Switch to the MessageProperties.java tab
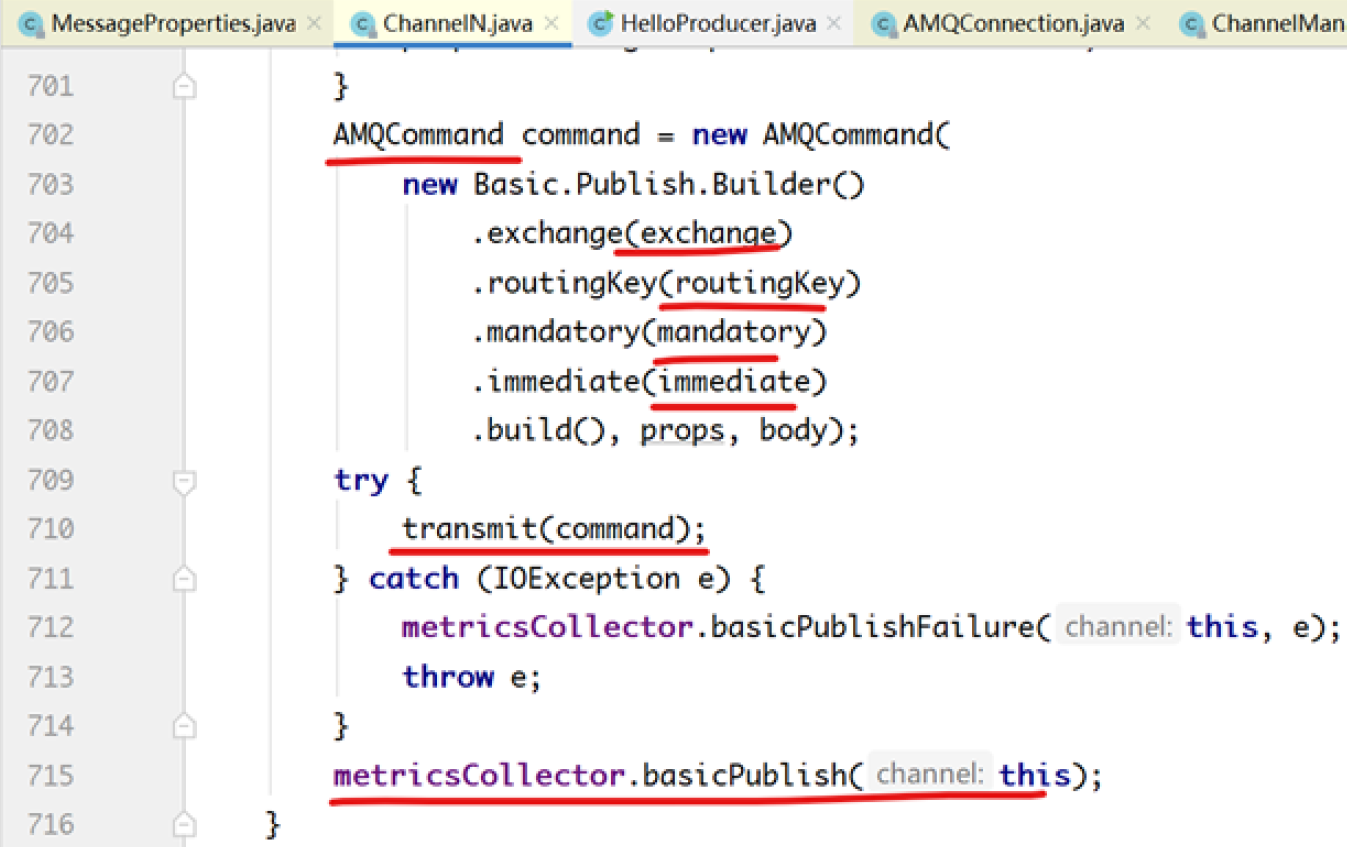Screen dimensions: 1349x847 172,23
